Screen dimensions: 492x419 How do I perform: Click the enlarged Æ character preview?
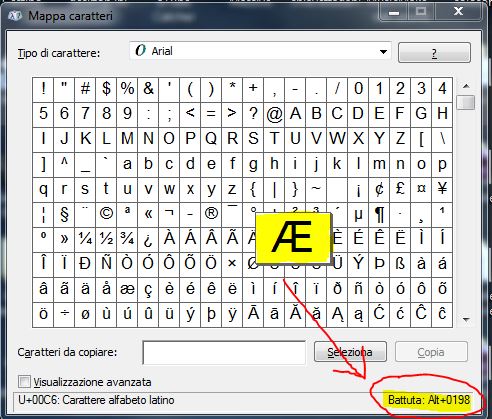293,237
